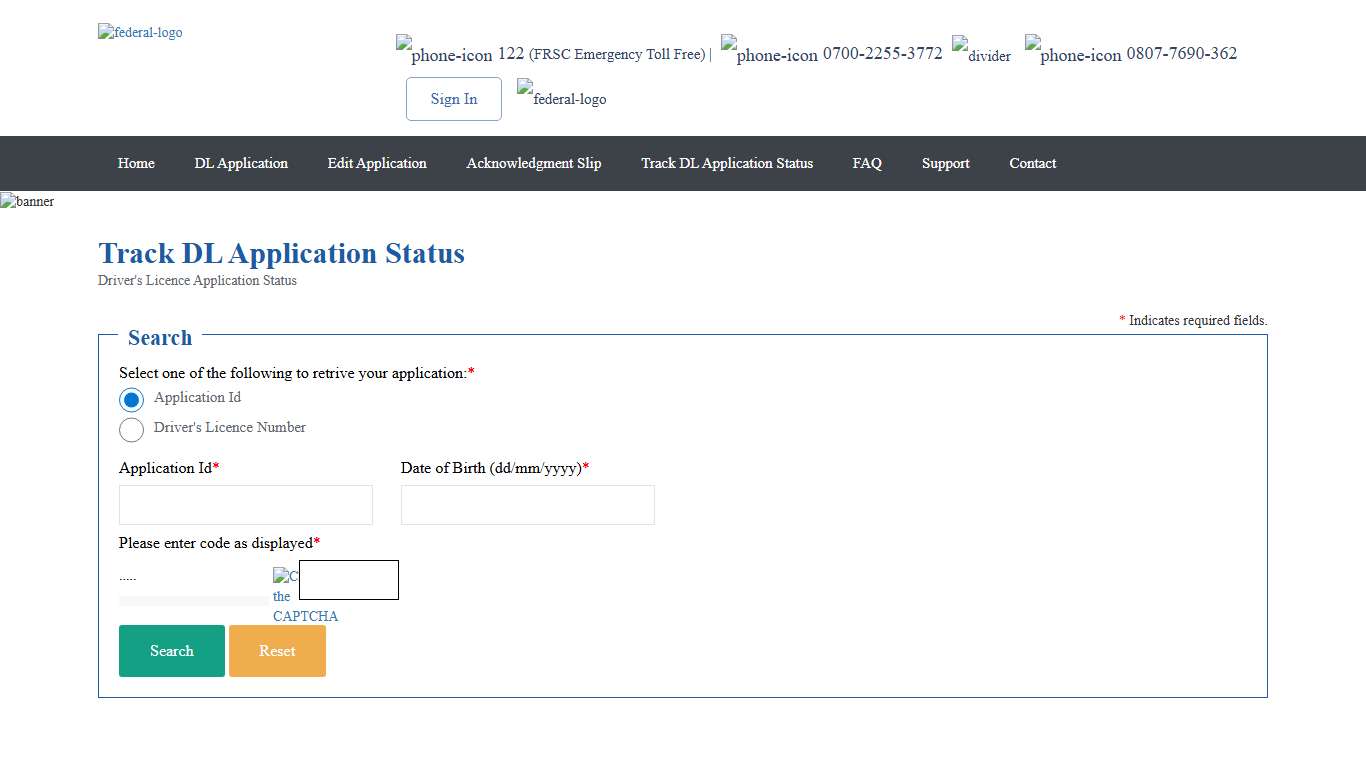This screenshot has height=768, width=1366.
Task: Click the Date of Birth input field
Action: point(528,505)
